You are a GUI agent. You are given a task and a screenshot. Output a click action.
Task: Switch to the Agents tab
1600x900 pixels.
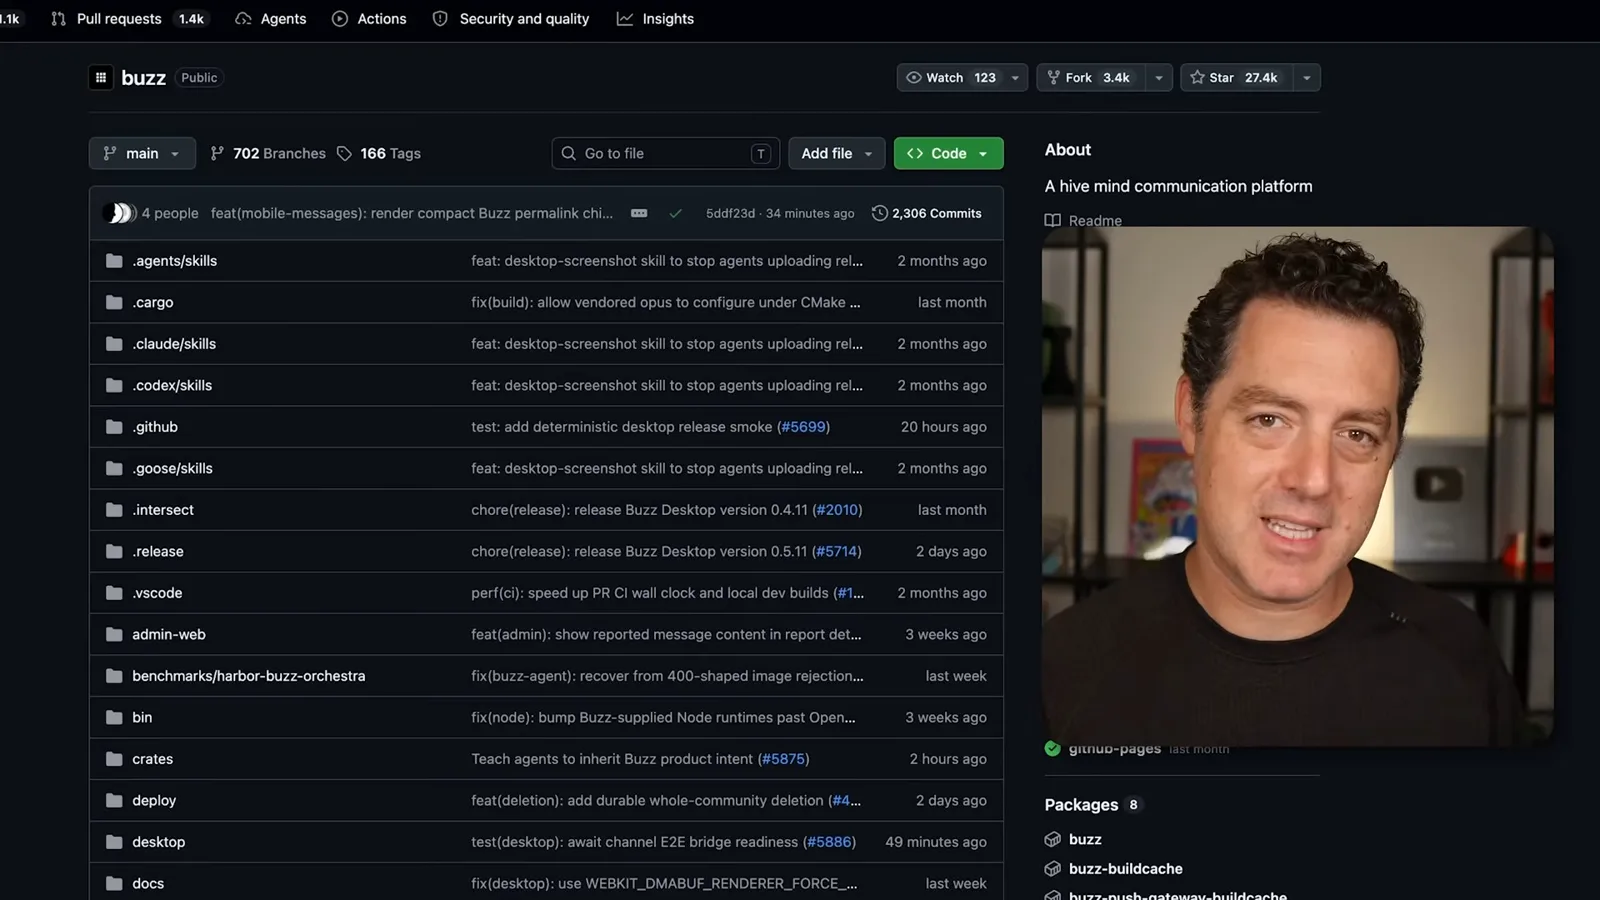pyautogui.click(x=271, y=19)
